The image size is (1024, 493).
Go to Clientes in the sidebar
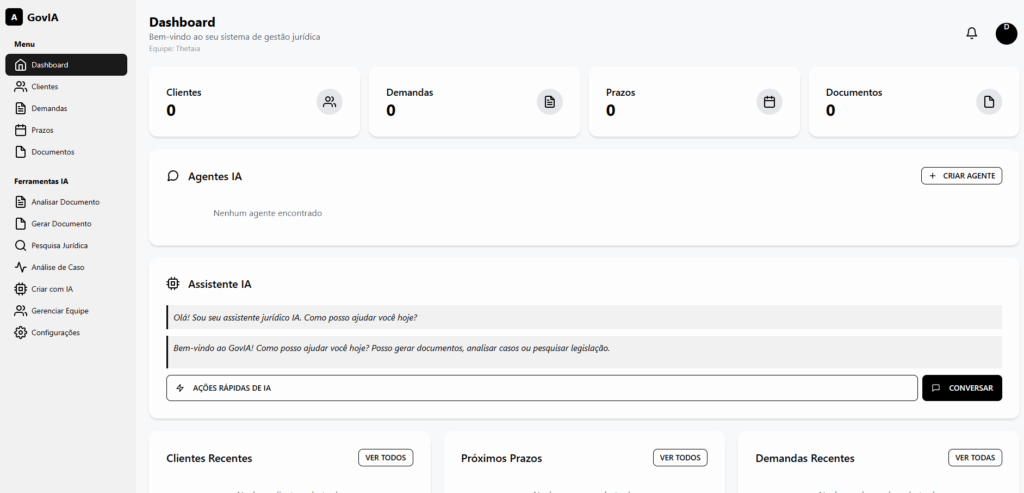pyautogui.click(x=44, y=87)
